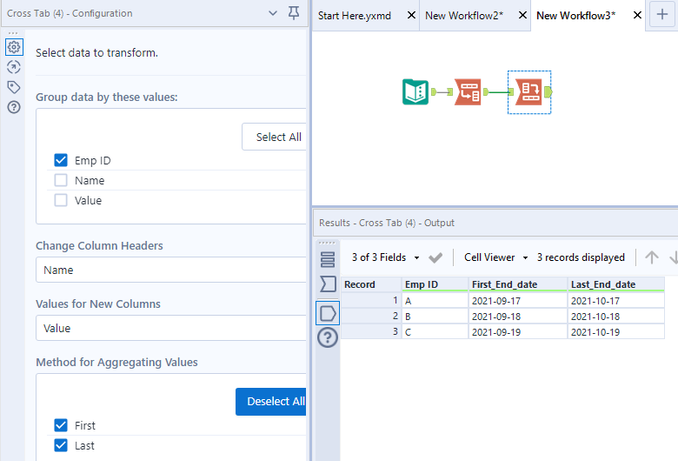Click the 3 records displayed label
This screenshot has width=678, height=461.
(581, 258)
